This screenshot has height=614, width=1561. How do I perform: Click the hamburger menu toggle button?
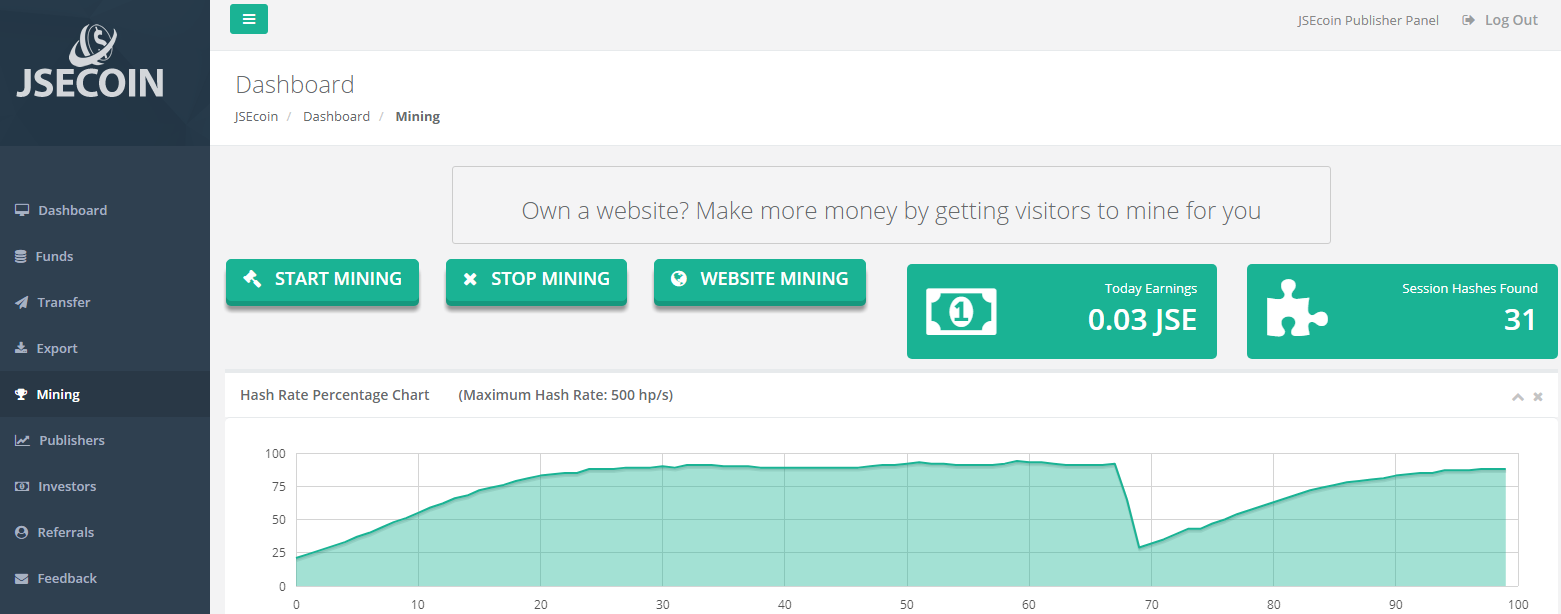[x=249, y=19]
